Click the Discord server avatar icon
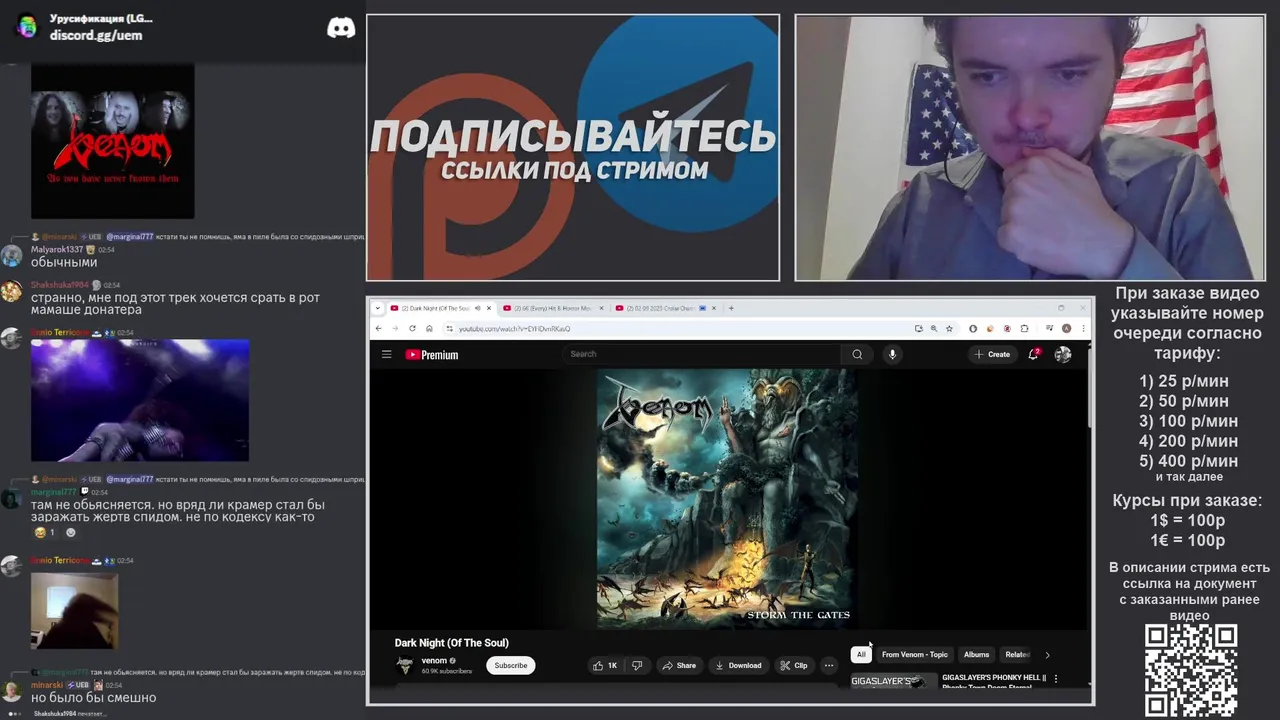 click(x=28, y=27)
